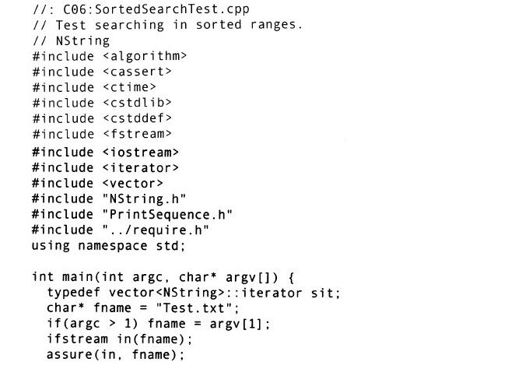Click the #include <fstream> line
The height and width of the screenshot is (369, 515).
click(102, 134)
